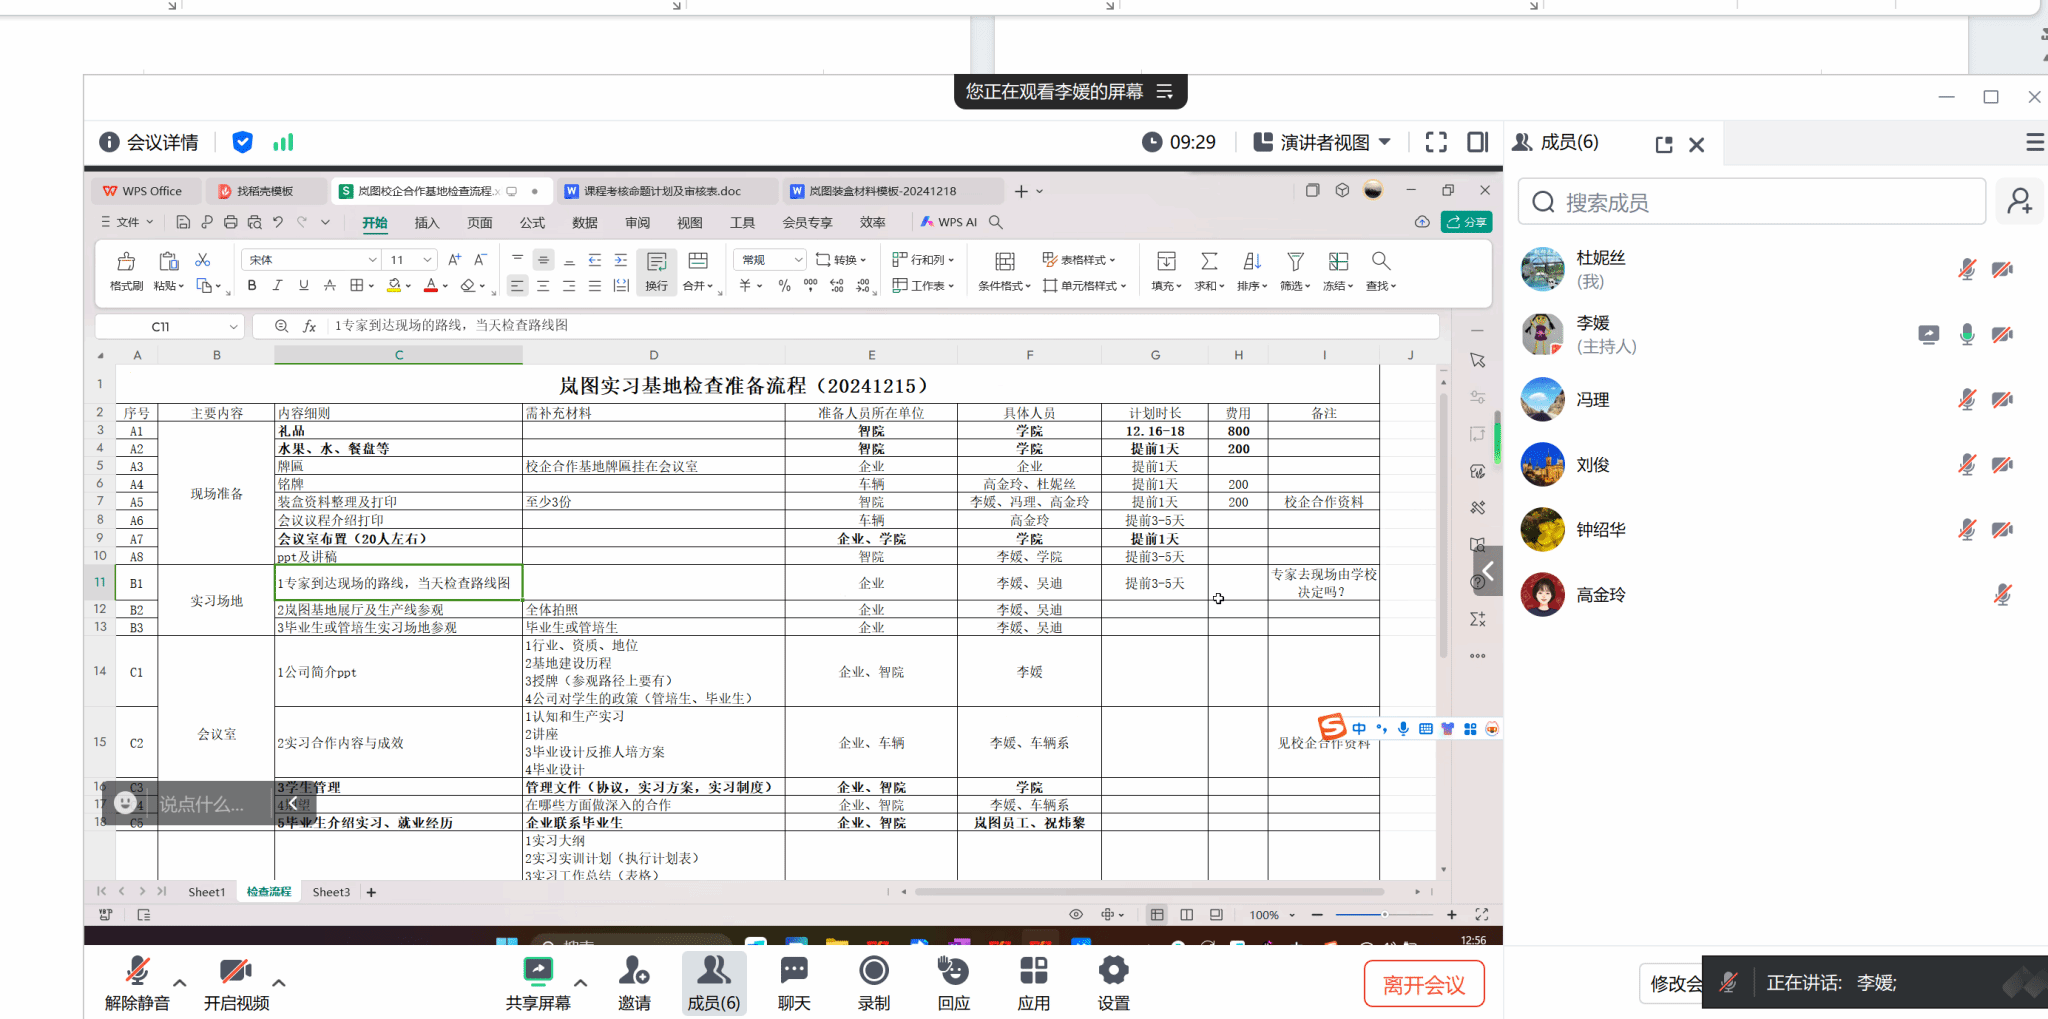Click the fullscreen icon in meeting toolbar
Screen dimensions: 2048x1019
coord(1436,142)
